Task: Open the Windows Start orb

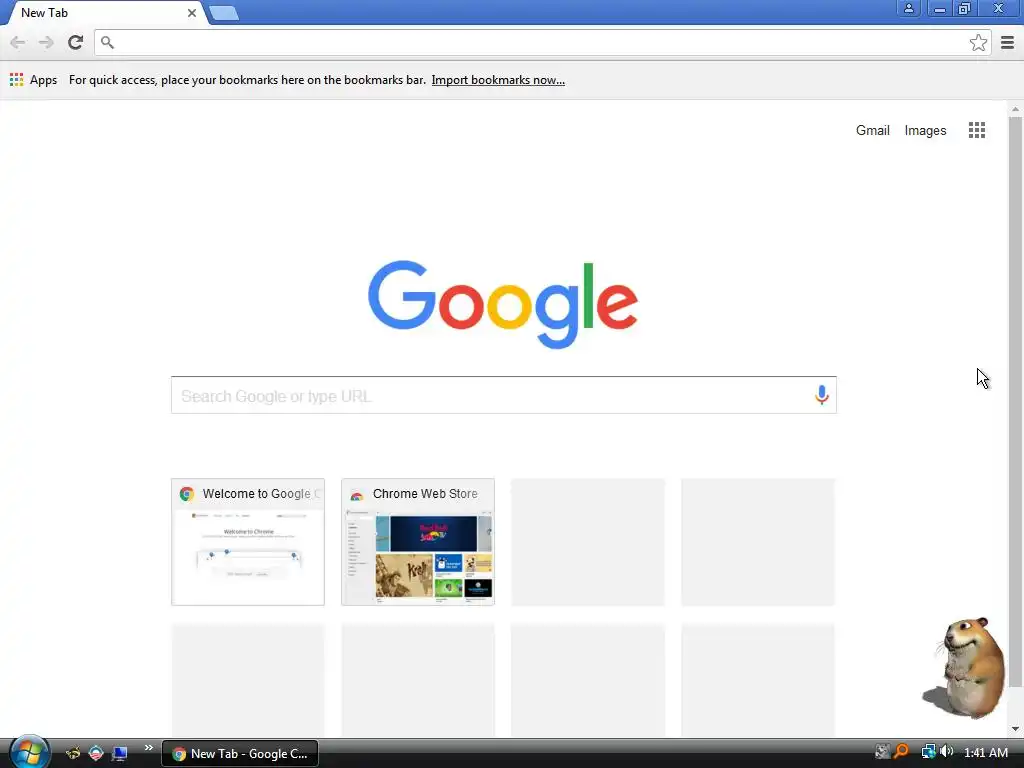Action: coord(29,752)
